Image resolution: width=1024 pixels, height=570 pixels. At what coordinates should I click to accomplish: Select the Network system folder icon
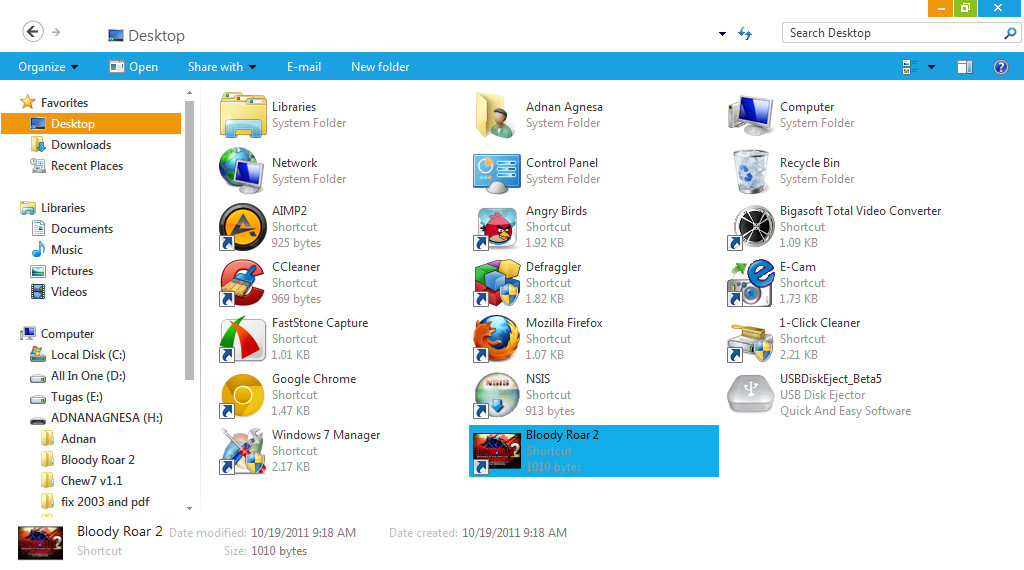click(x=242, y=170)
